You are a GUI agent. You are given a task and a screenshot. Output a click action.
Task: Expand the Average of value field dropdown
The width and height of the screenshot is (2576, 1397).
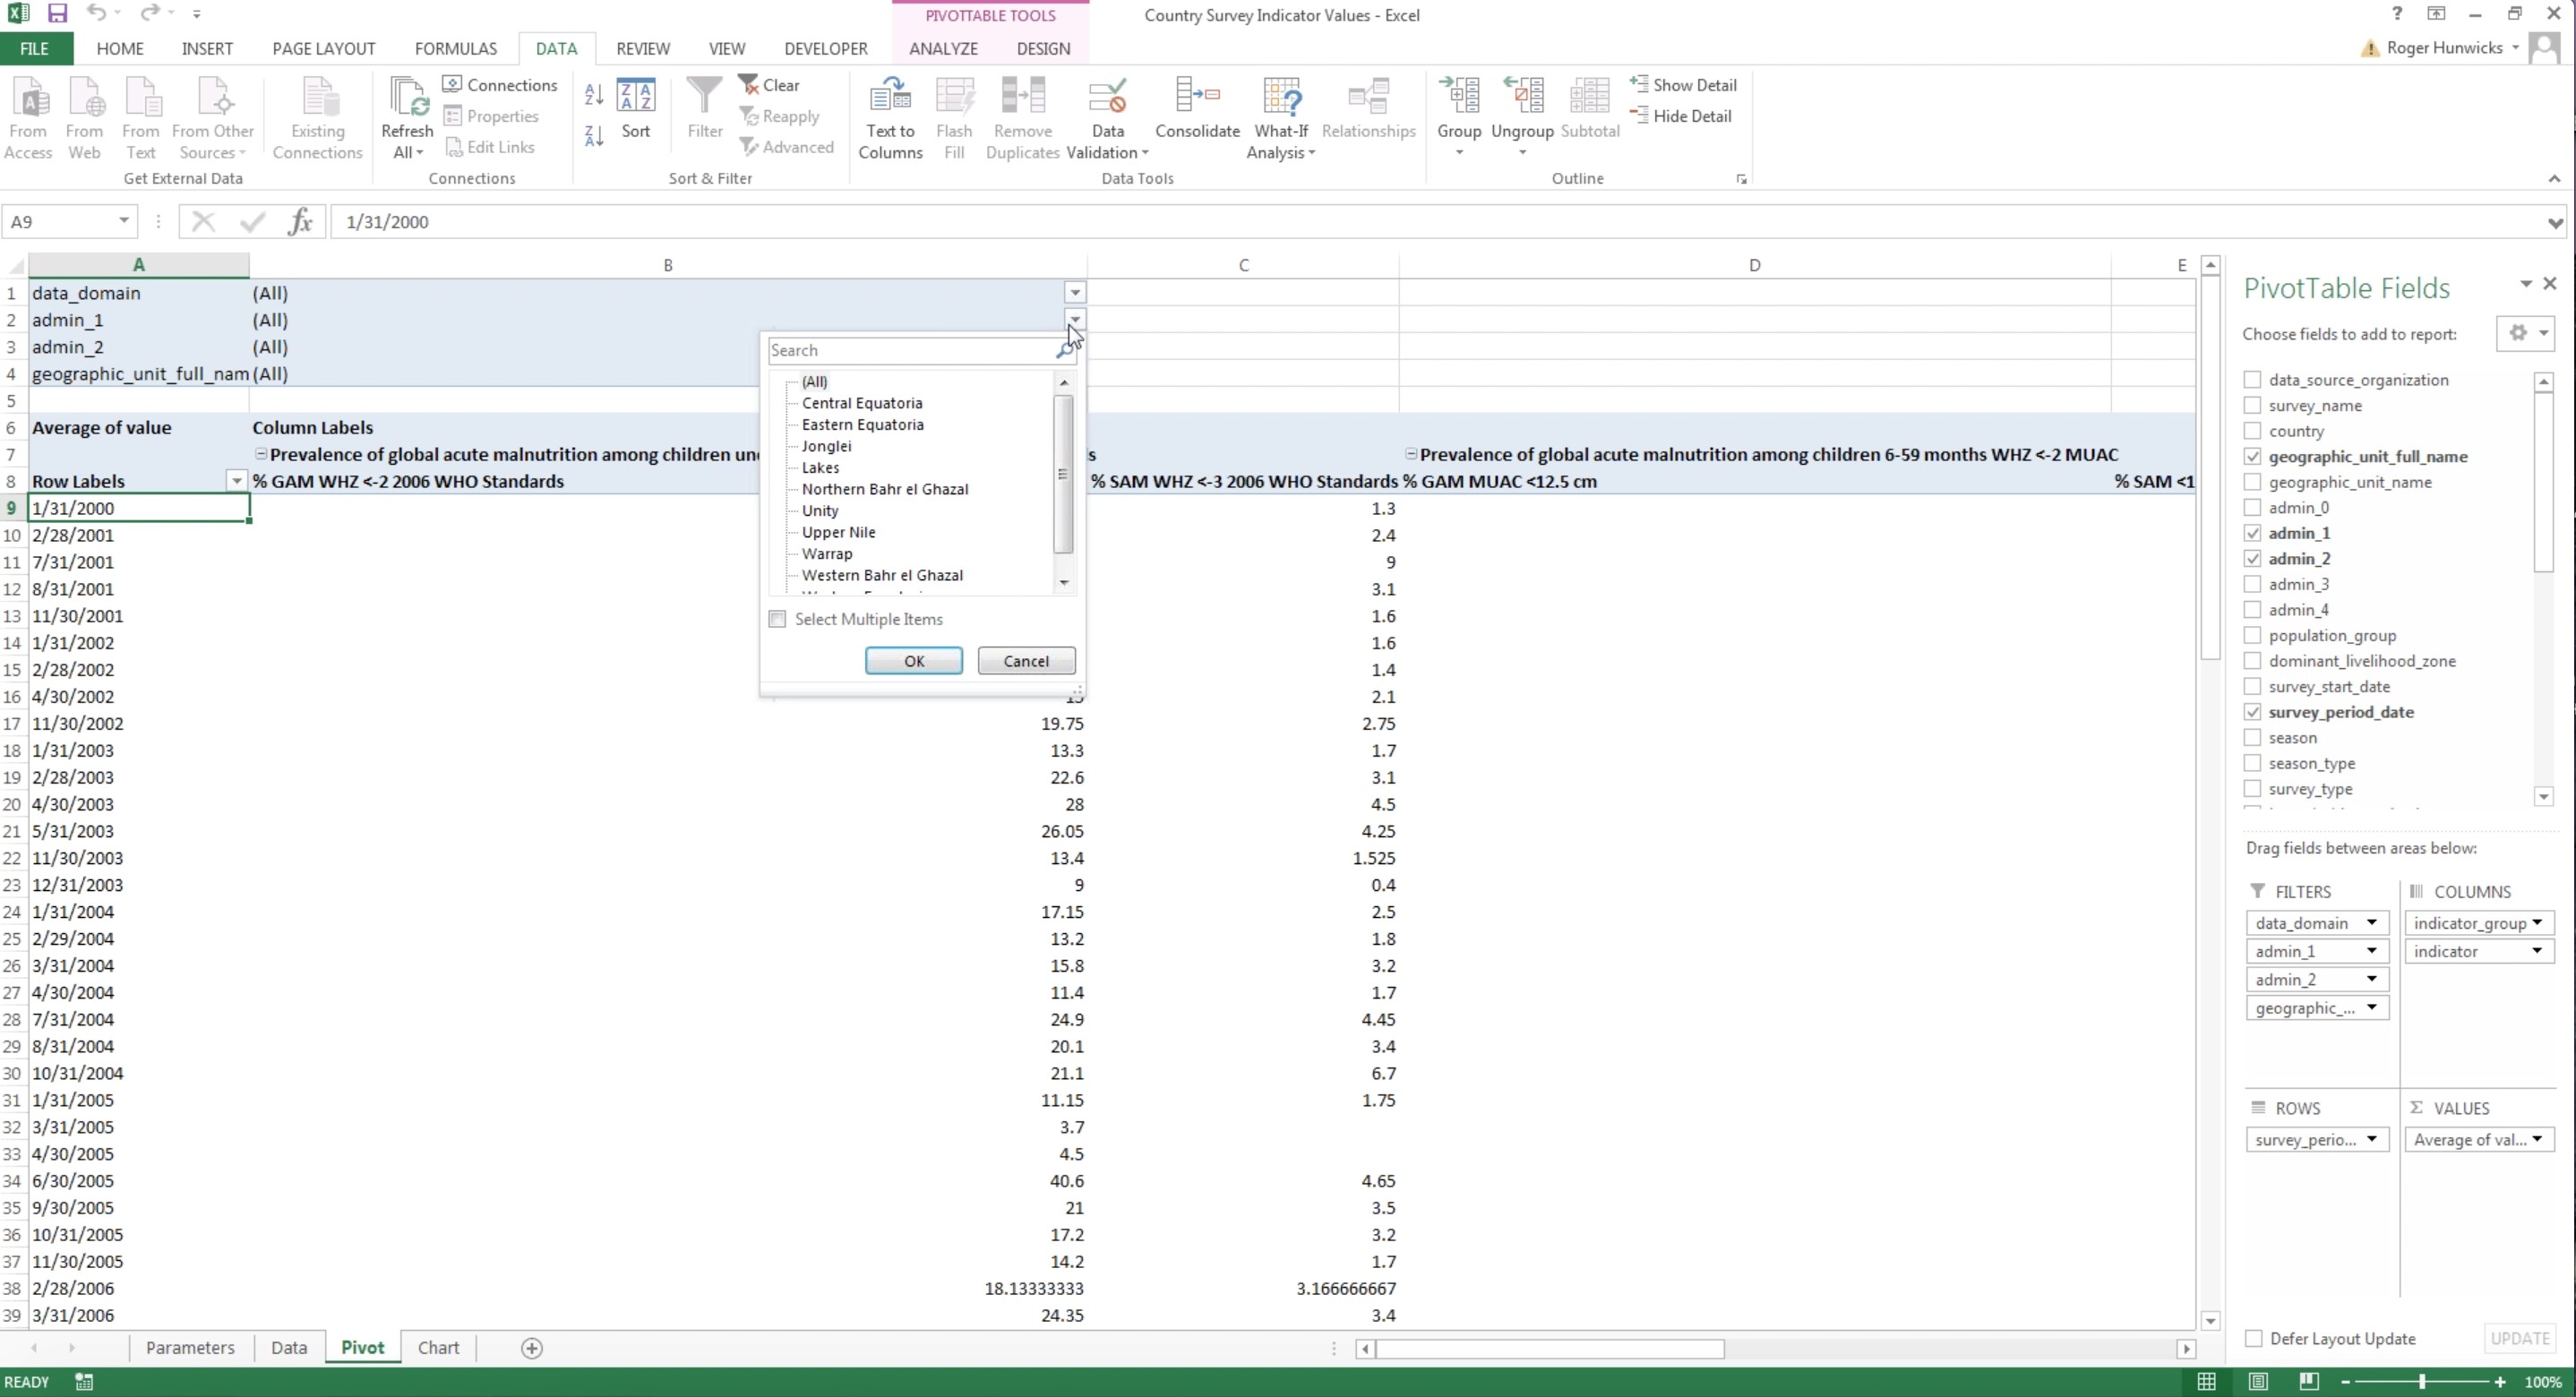(2537, 1139)
